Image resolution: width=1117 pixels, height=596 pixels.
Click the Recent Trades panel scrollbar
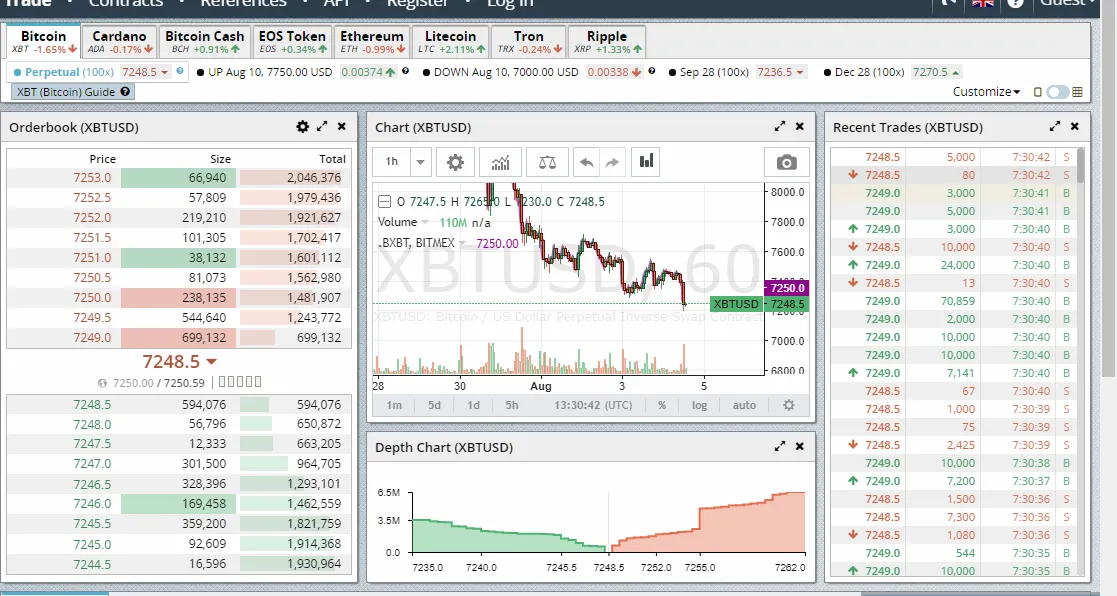(1081, 165)
